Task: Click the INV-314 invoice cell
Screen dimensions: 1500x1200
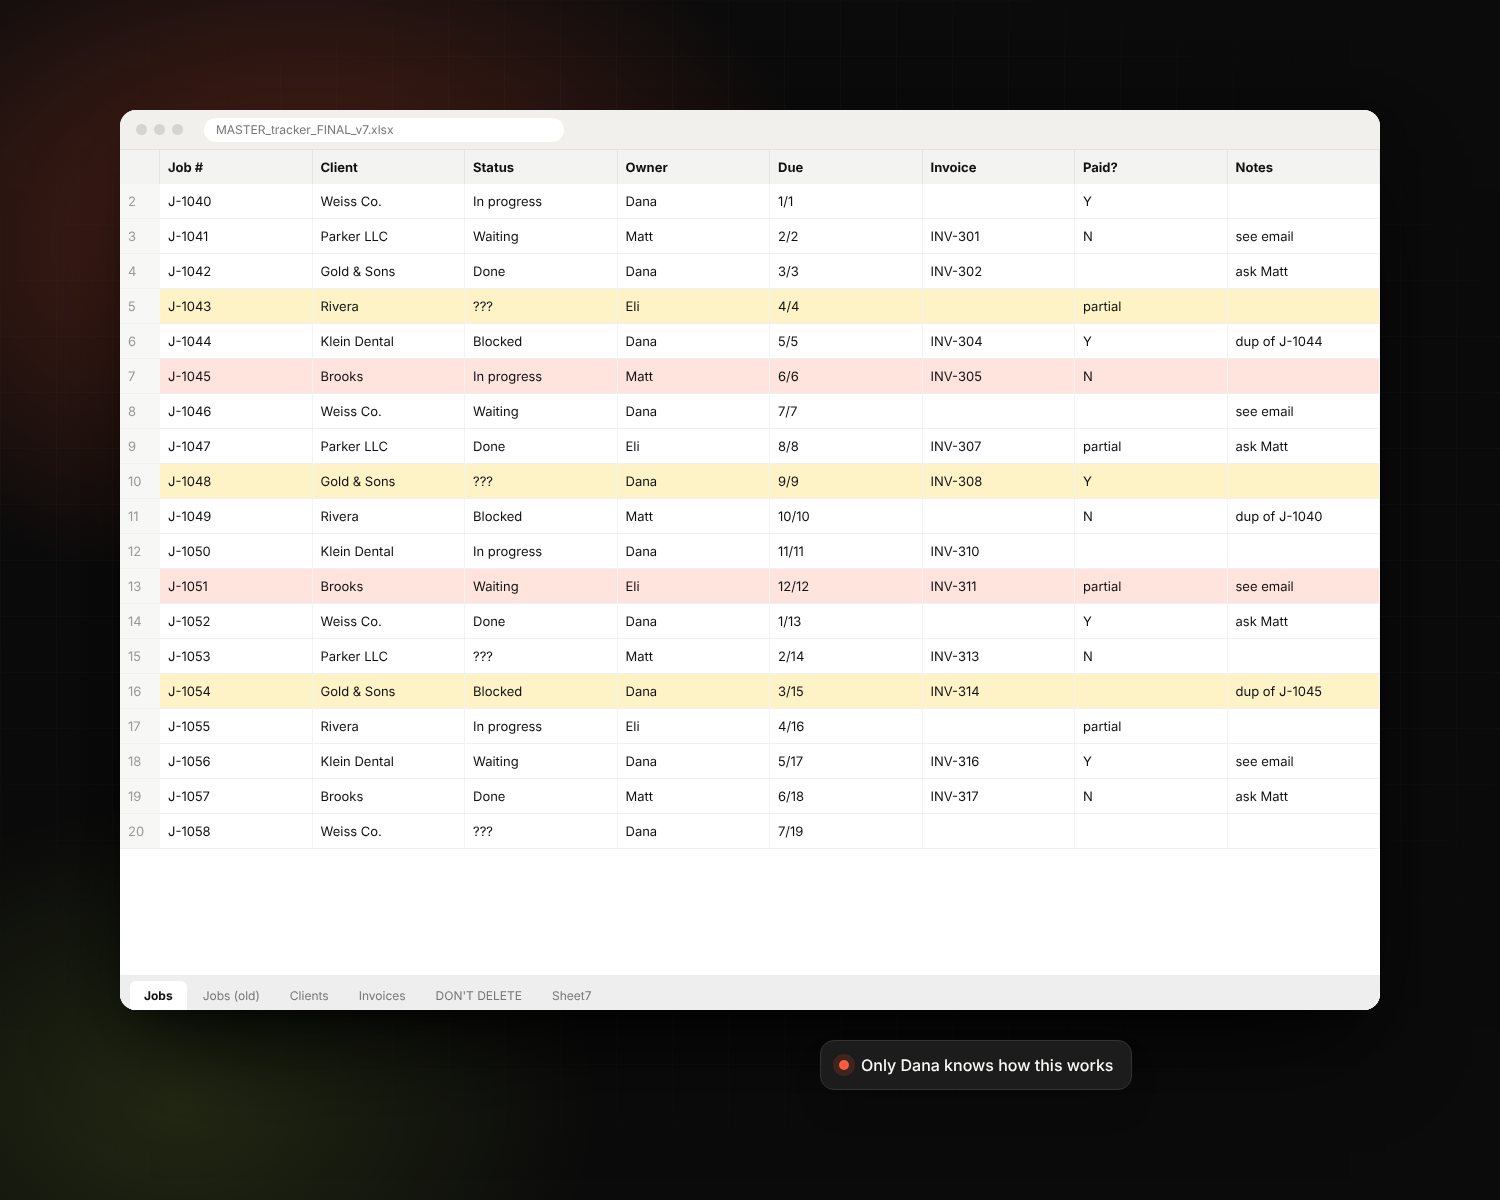Action: point(998,691)
